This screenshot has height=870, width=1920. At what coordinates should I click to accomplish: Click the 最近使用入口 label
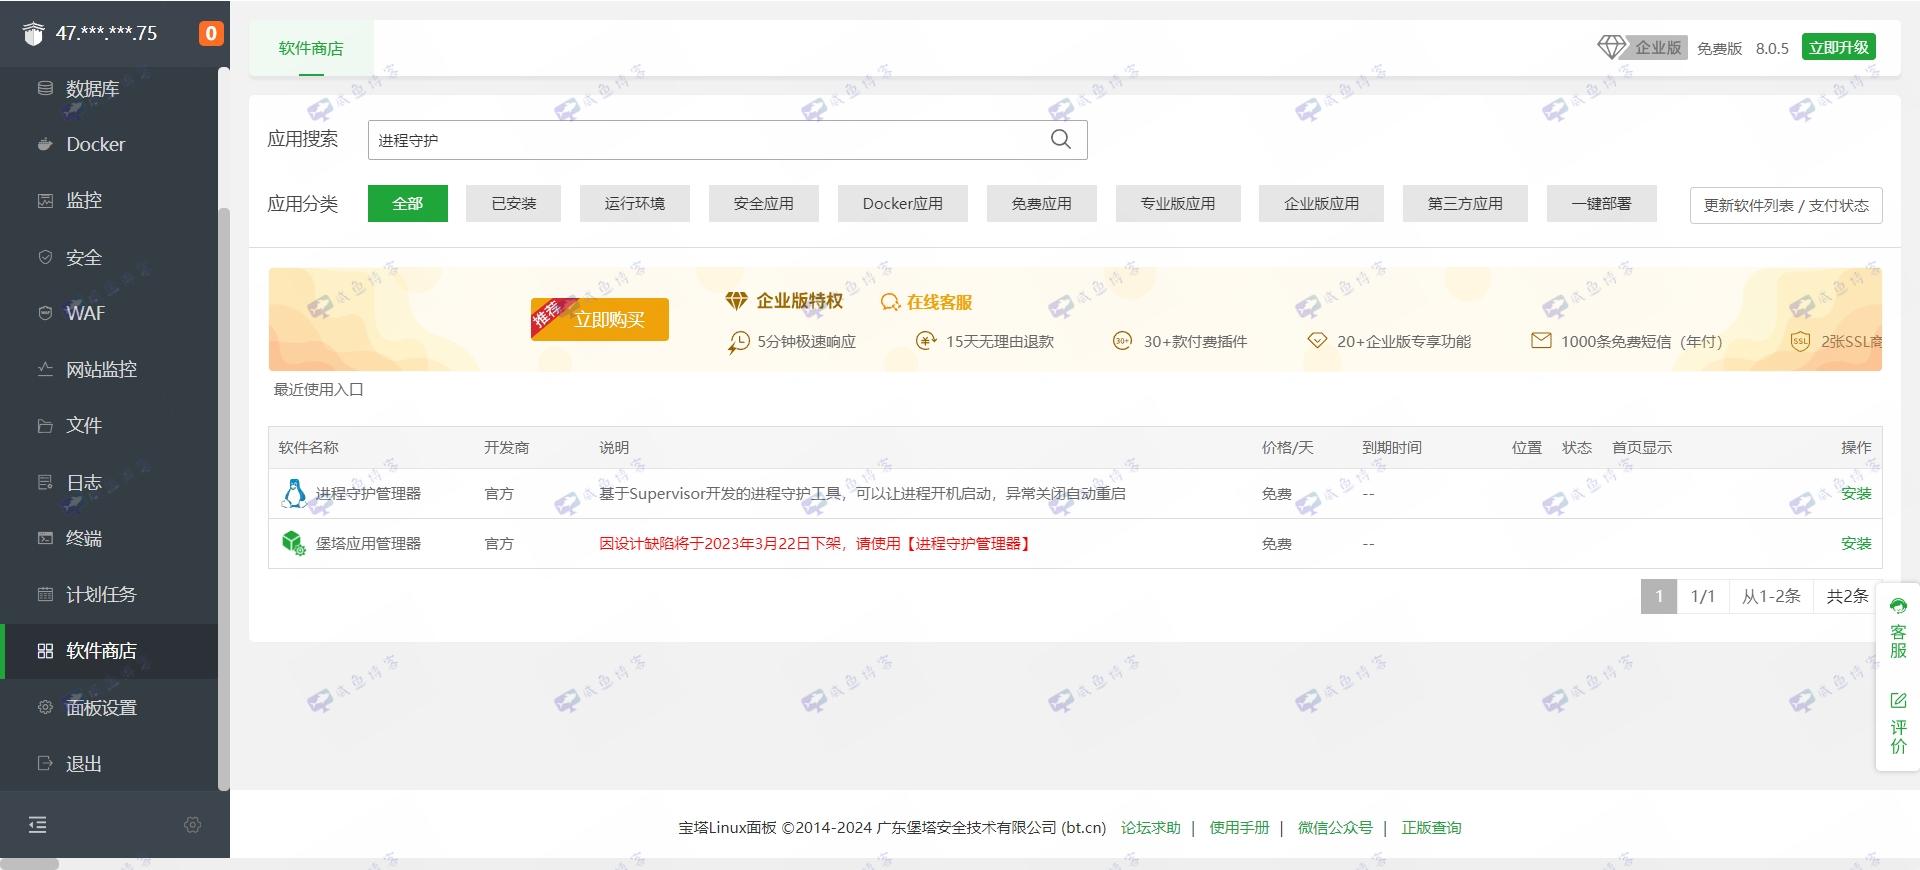(318, 389)
